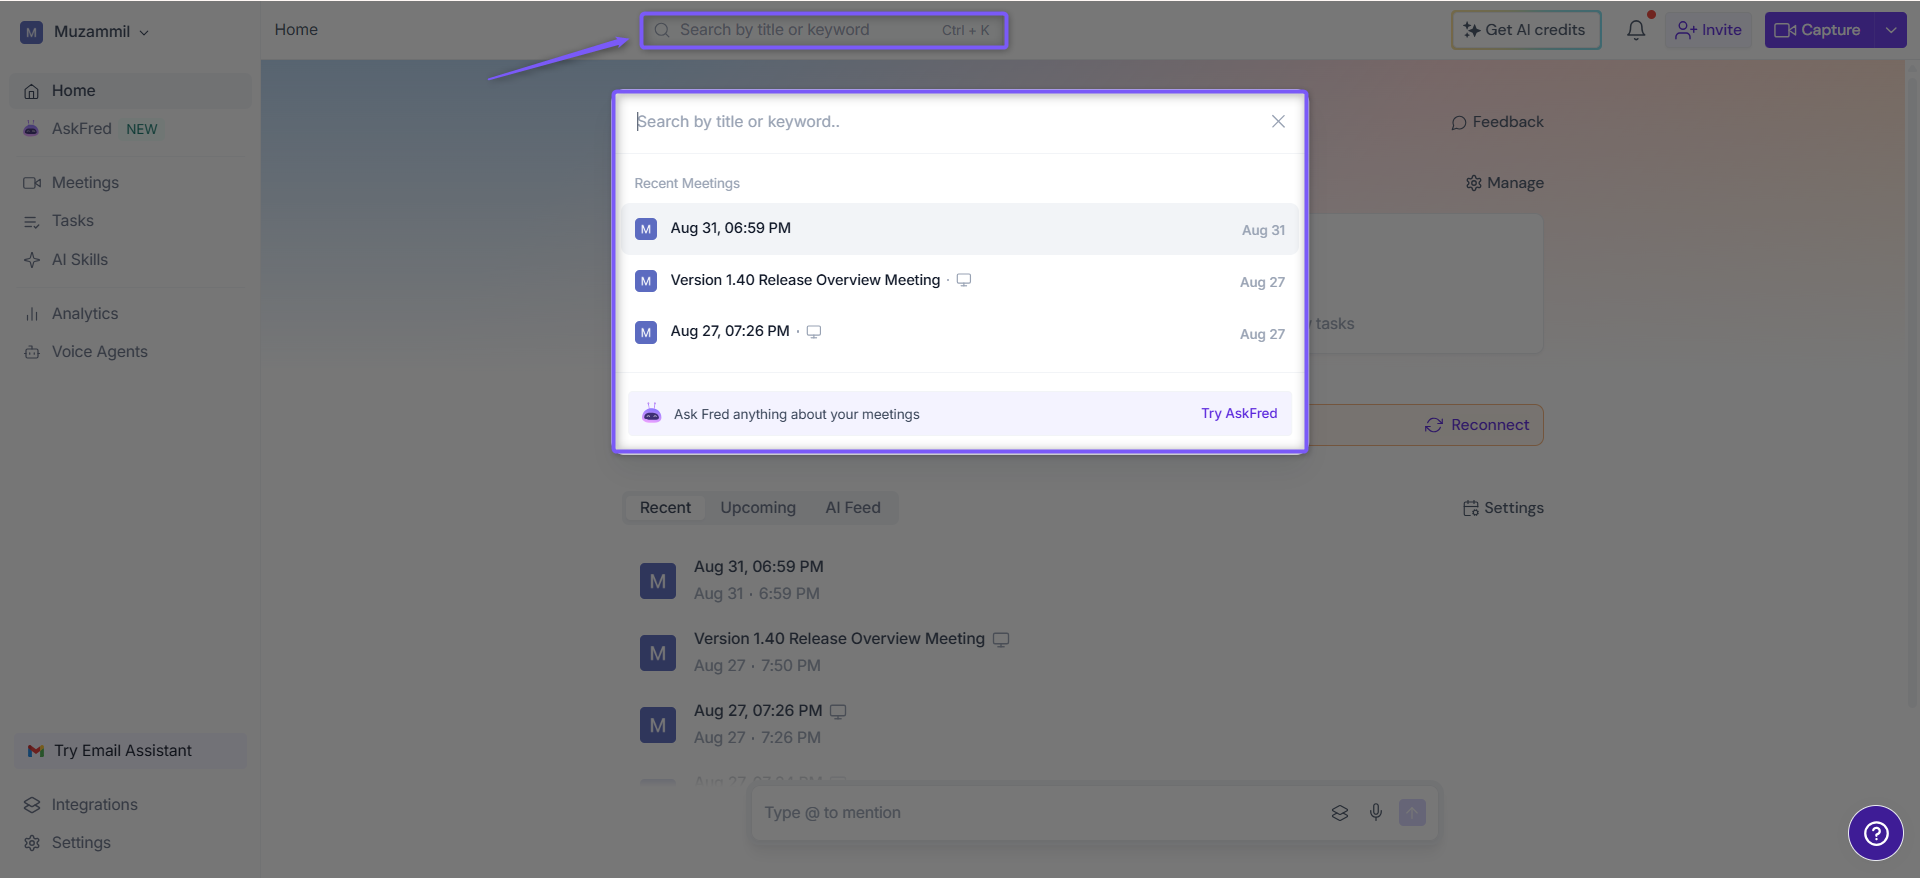Open the notifications bell
The width and height of the screenshot is (1920, 878).
[x=1636, y=30]
